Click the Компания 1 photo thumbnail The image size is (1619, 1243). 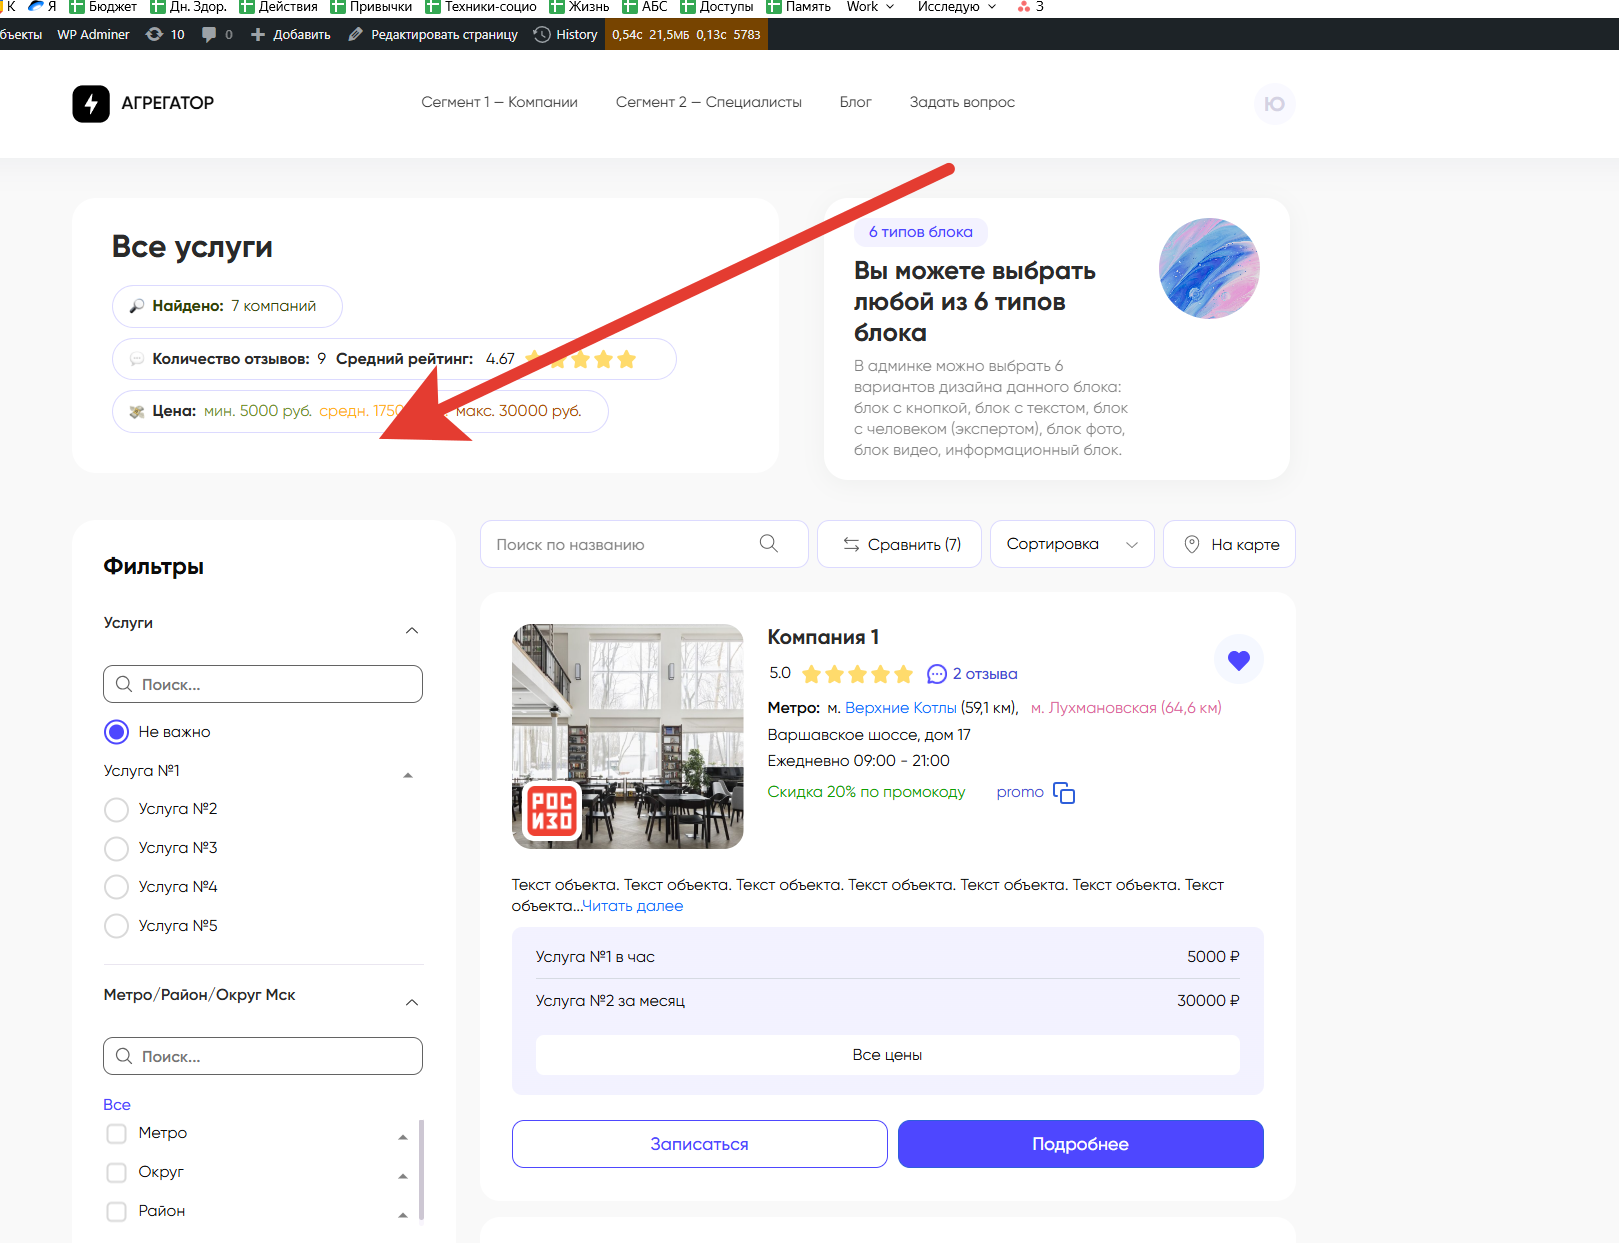[x=627, y=736]
